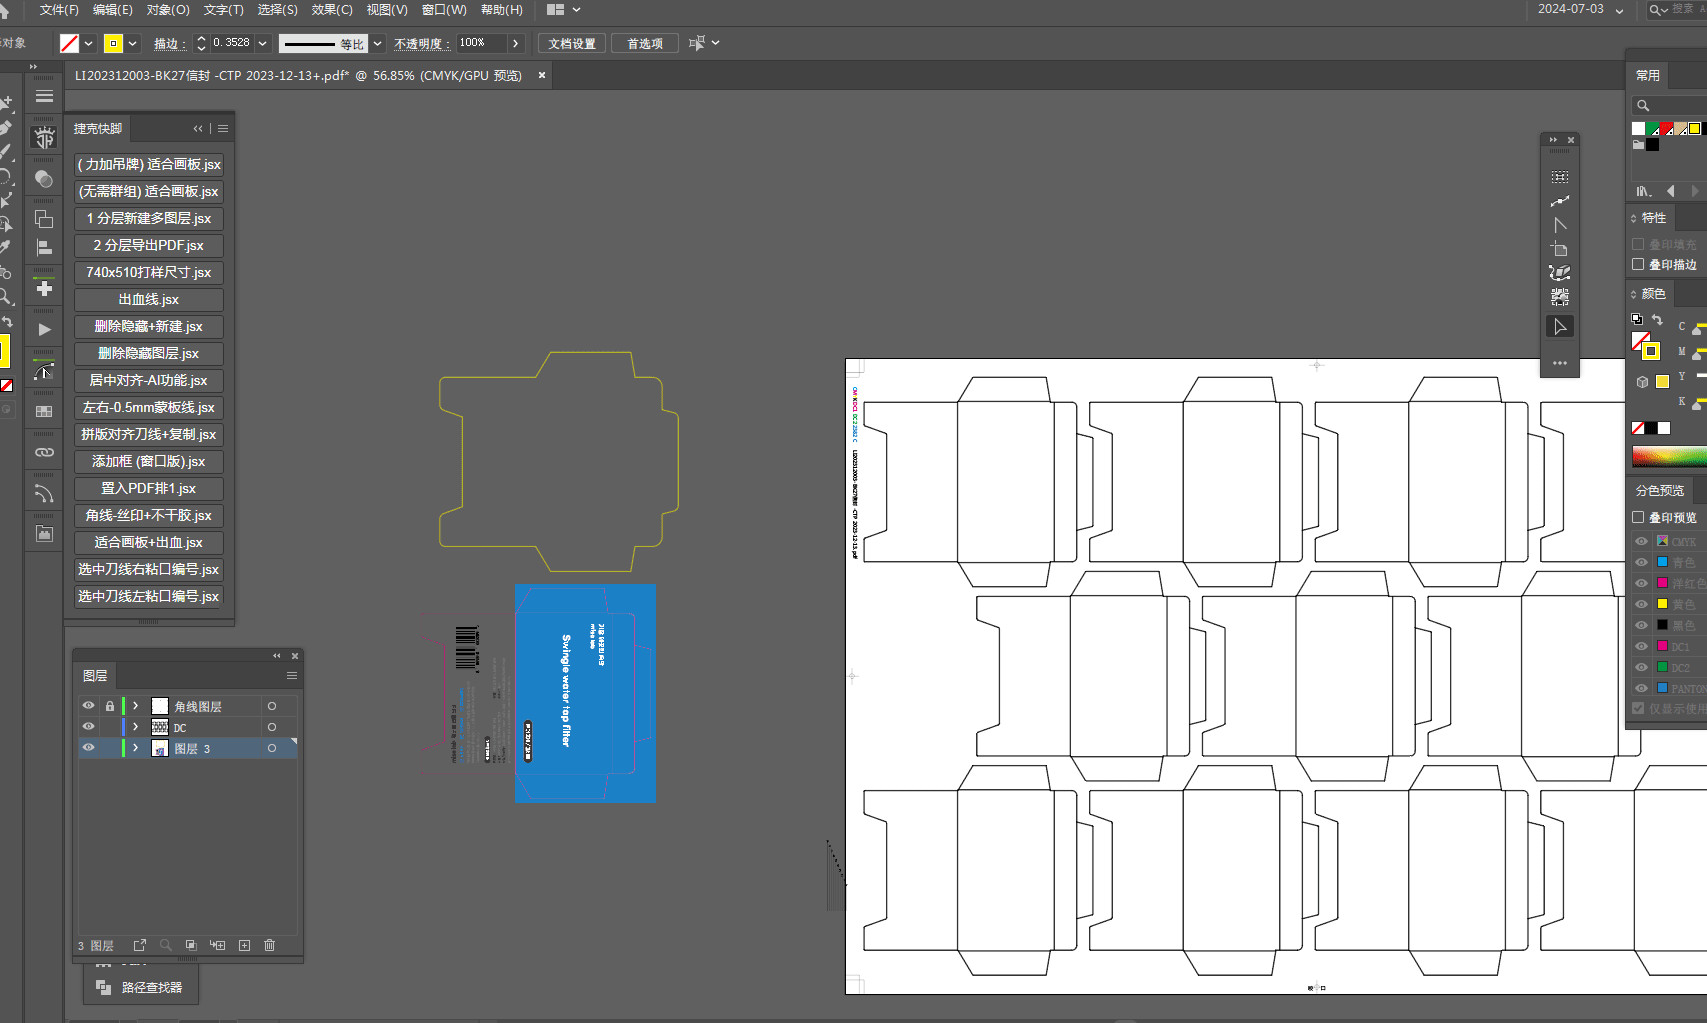Expand the DC layer chevron
This screenshot has height=1023, width=1707.
[136, 727]
